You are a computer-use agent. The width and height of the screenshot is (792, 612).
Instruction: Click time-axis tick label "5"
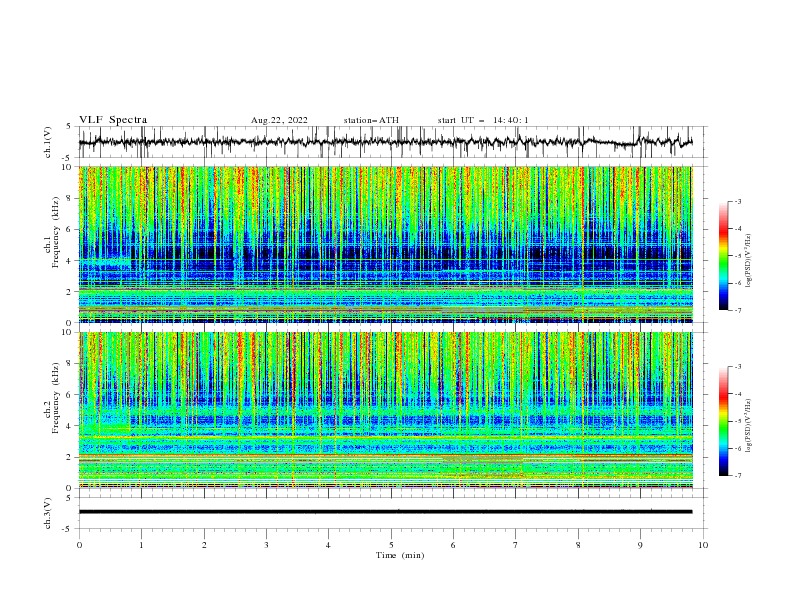click(x=391, y=545)
